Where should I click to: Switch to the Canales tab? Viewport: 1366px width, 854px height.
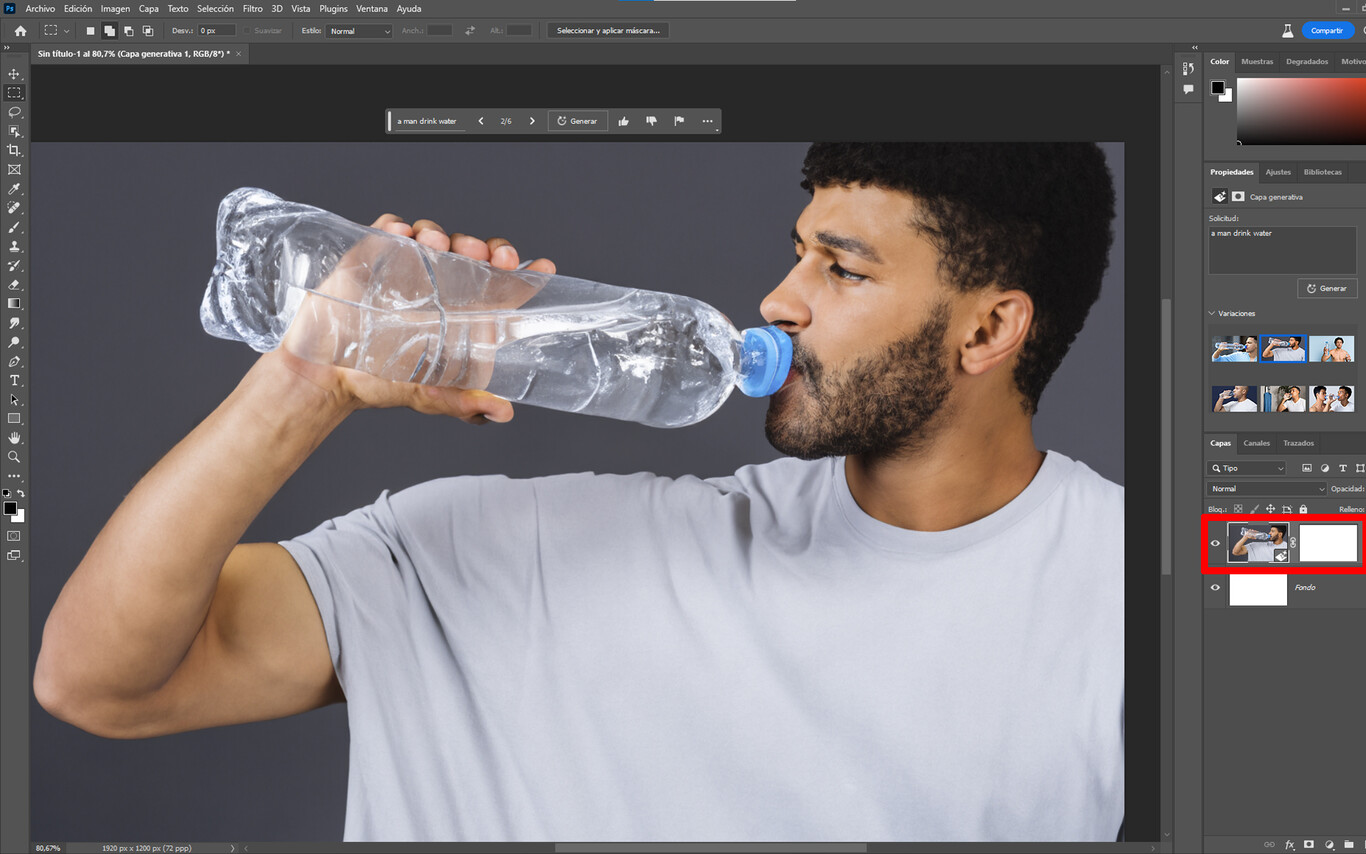(x=1256, y=443)
